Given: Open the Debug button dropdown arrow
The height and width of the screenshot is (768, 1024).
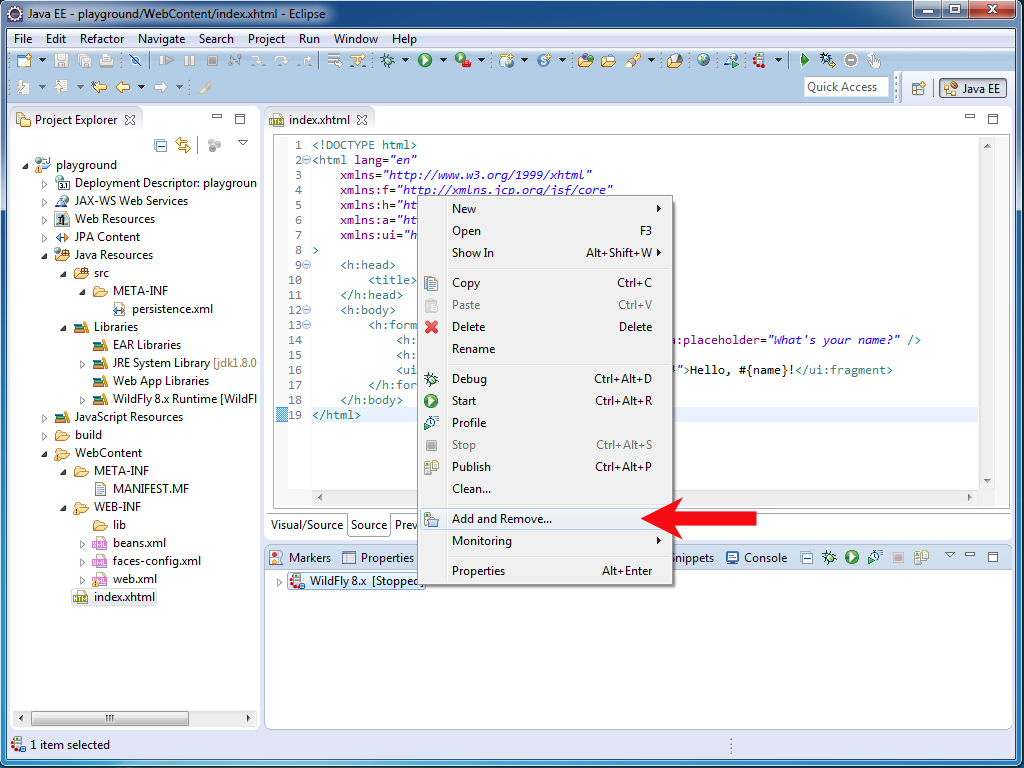Looking at the screenshot, I should [405, 61].
